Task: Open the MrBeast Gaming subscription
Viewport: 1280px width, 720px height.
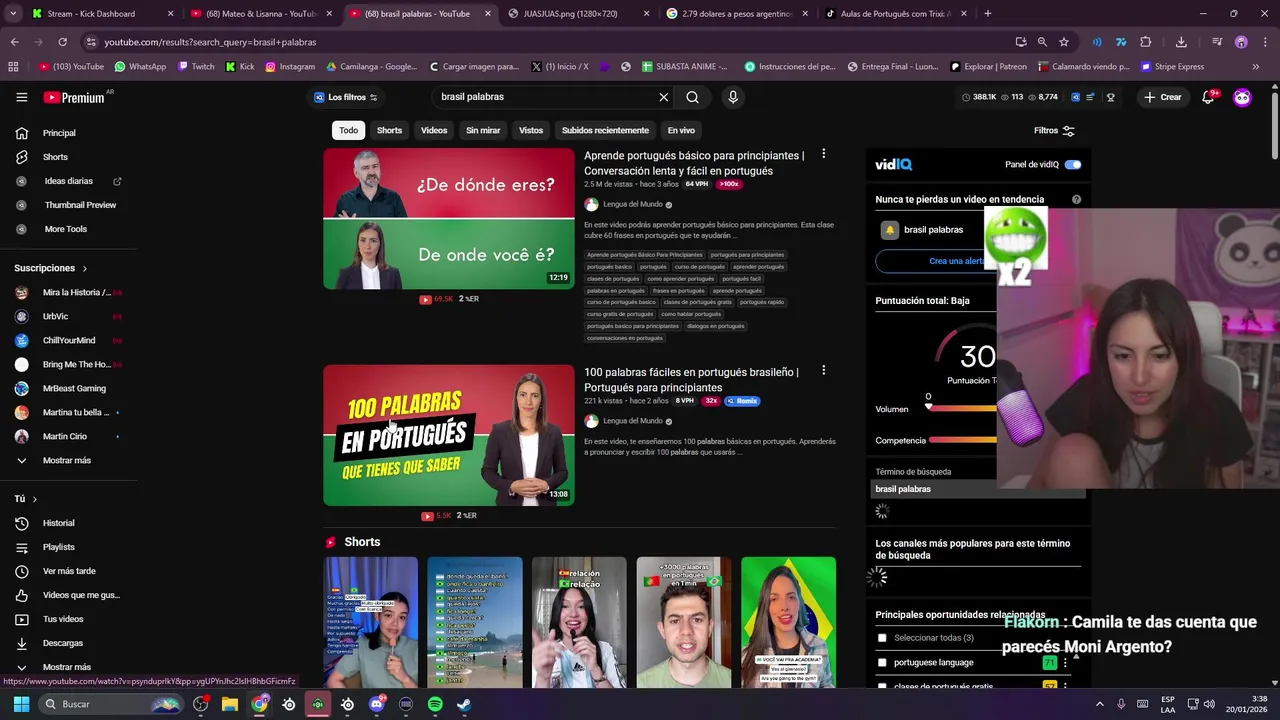Action: [74, 388]
